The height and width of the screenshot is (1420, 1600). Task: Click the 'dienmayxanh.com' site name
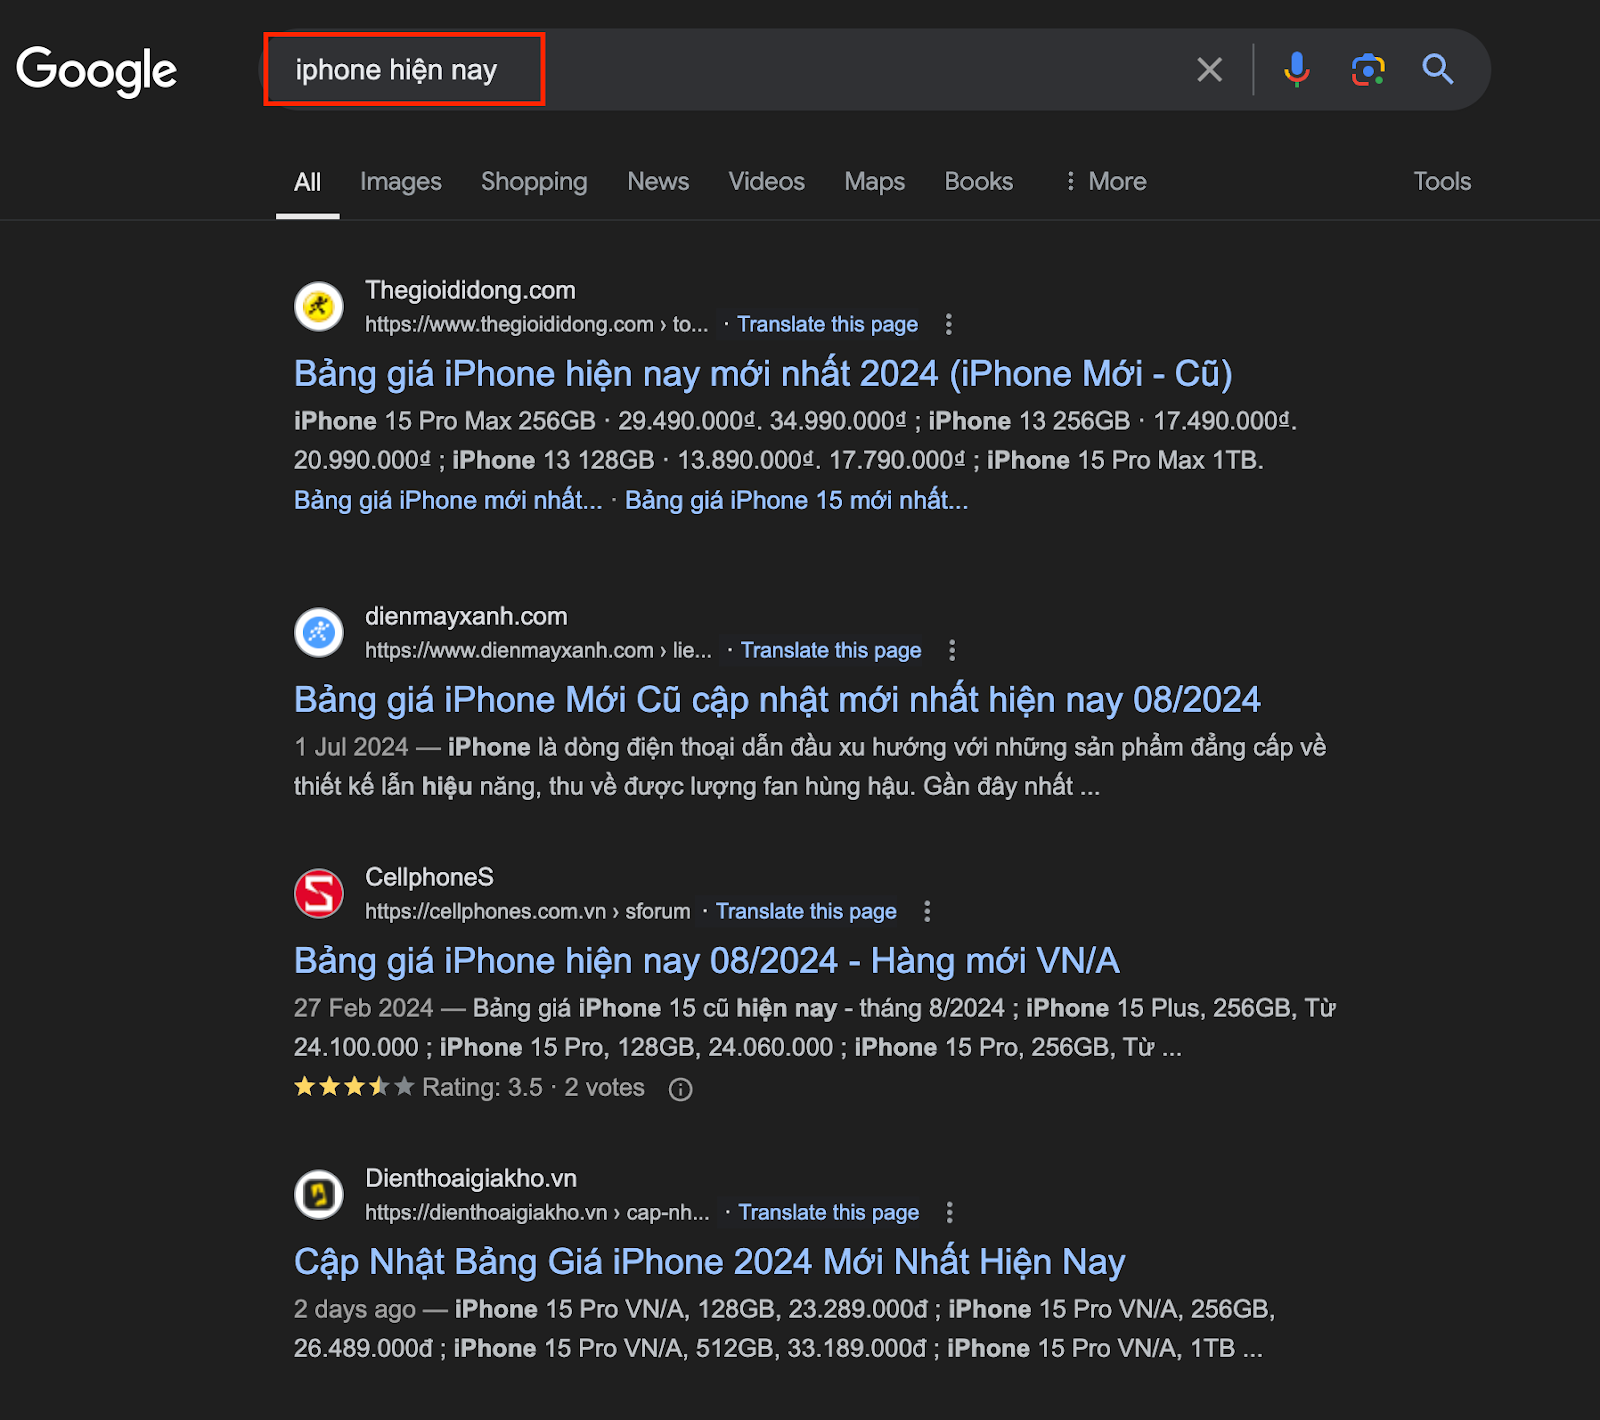[466, 616]
